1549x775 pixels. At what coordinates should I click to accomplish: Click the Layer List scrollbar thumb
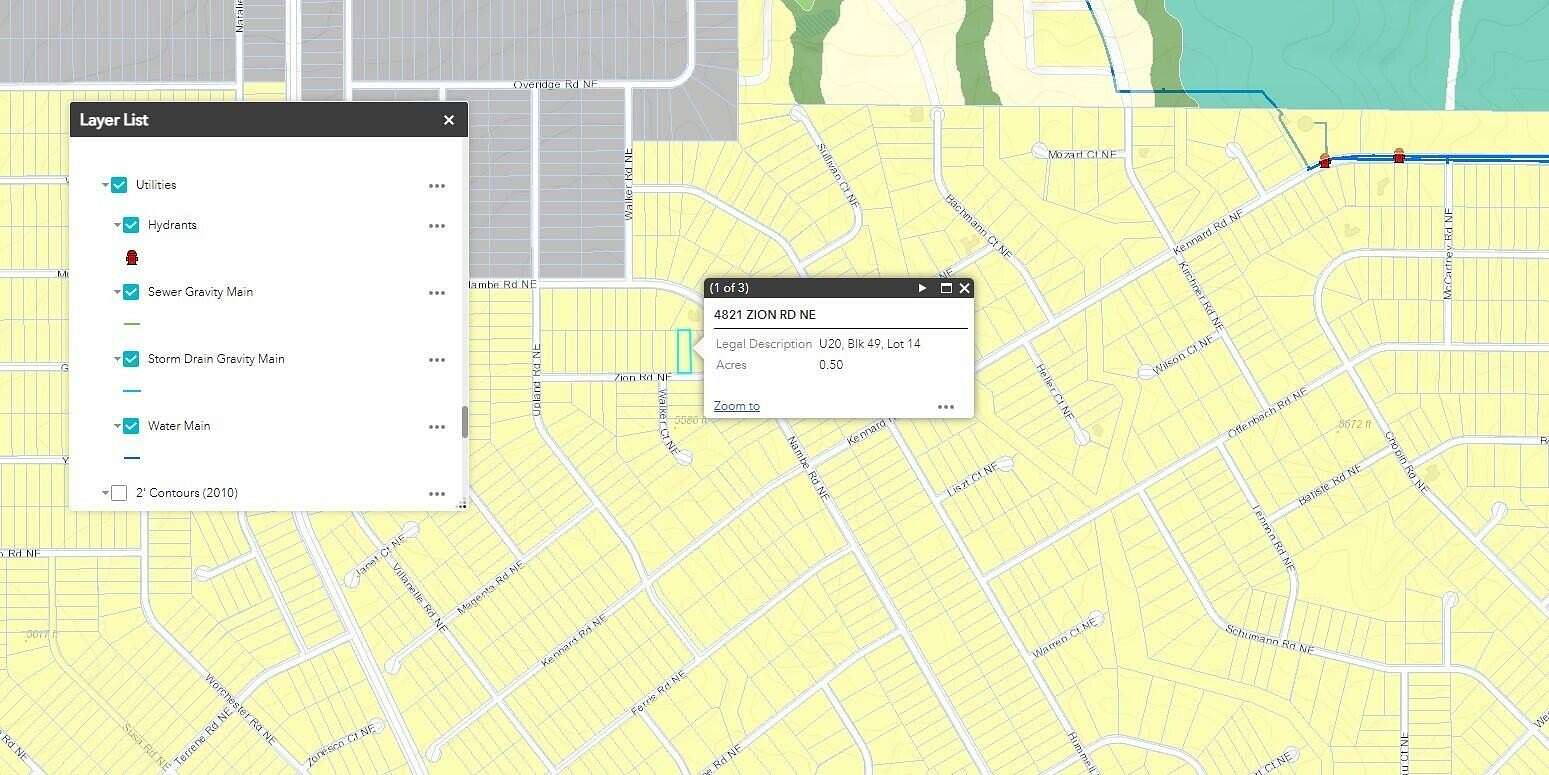point(464,422)
